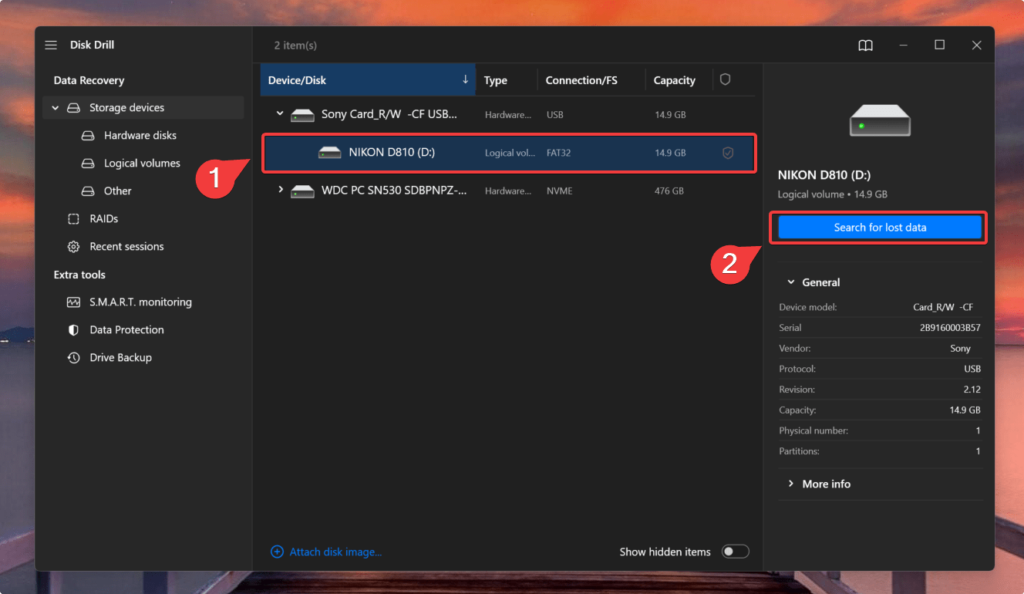Toggle Show hidden items switch
The image size is (1024, 594).
point(735,551)
